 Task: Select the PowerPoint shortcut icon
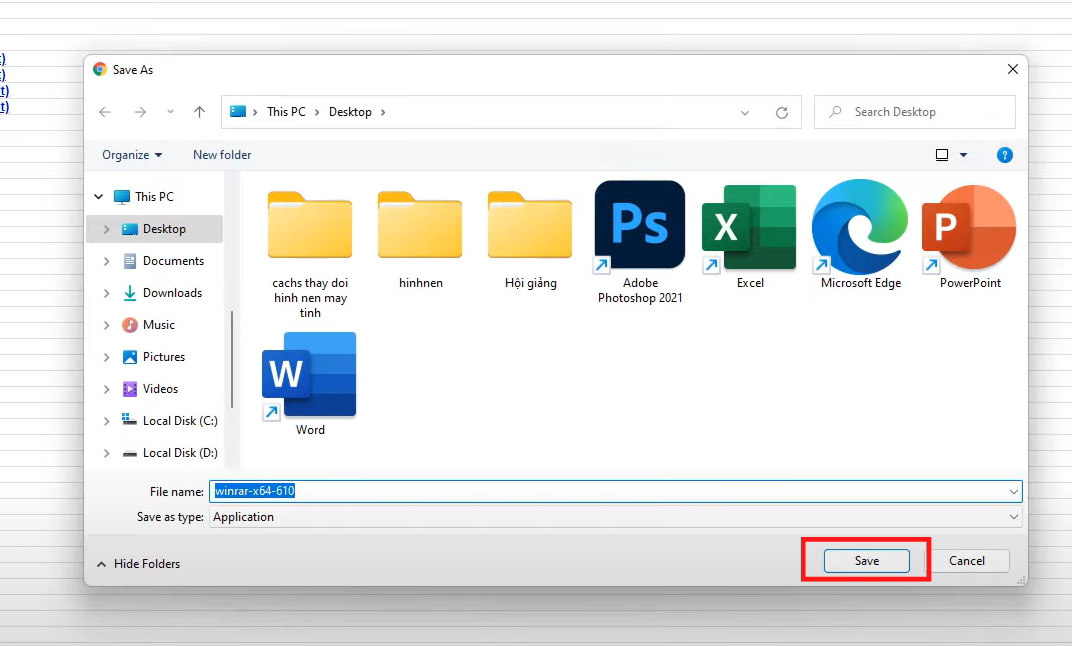(x=969, y=236)
